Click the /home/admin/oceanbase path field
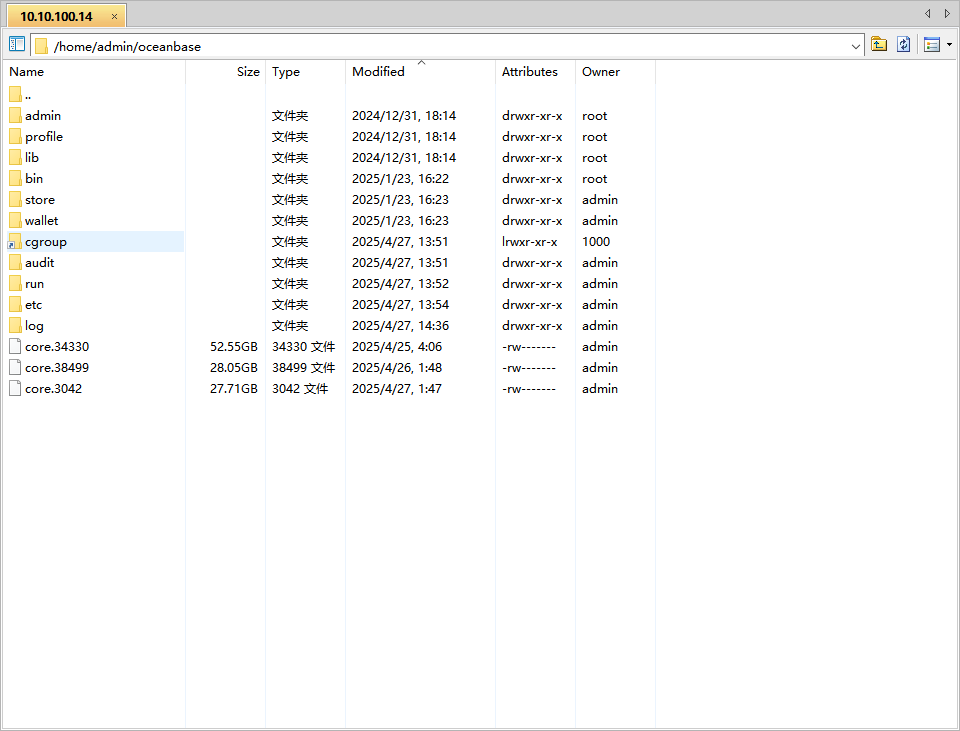 (x=447, y=45)
